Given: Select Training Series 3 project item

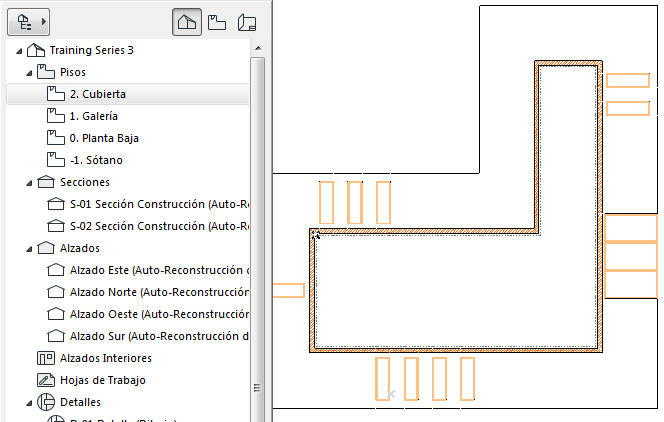Looking at the screenshot, I should coord(91,50).
